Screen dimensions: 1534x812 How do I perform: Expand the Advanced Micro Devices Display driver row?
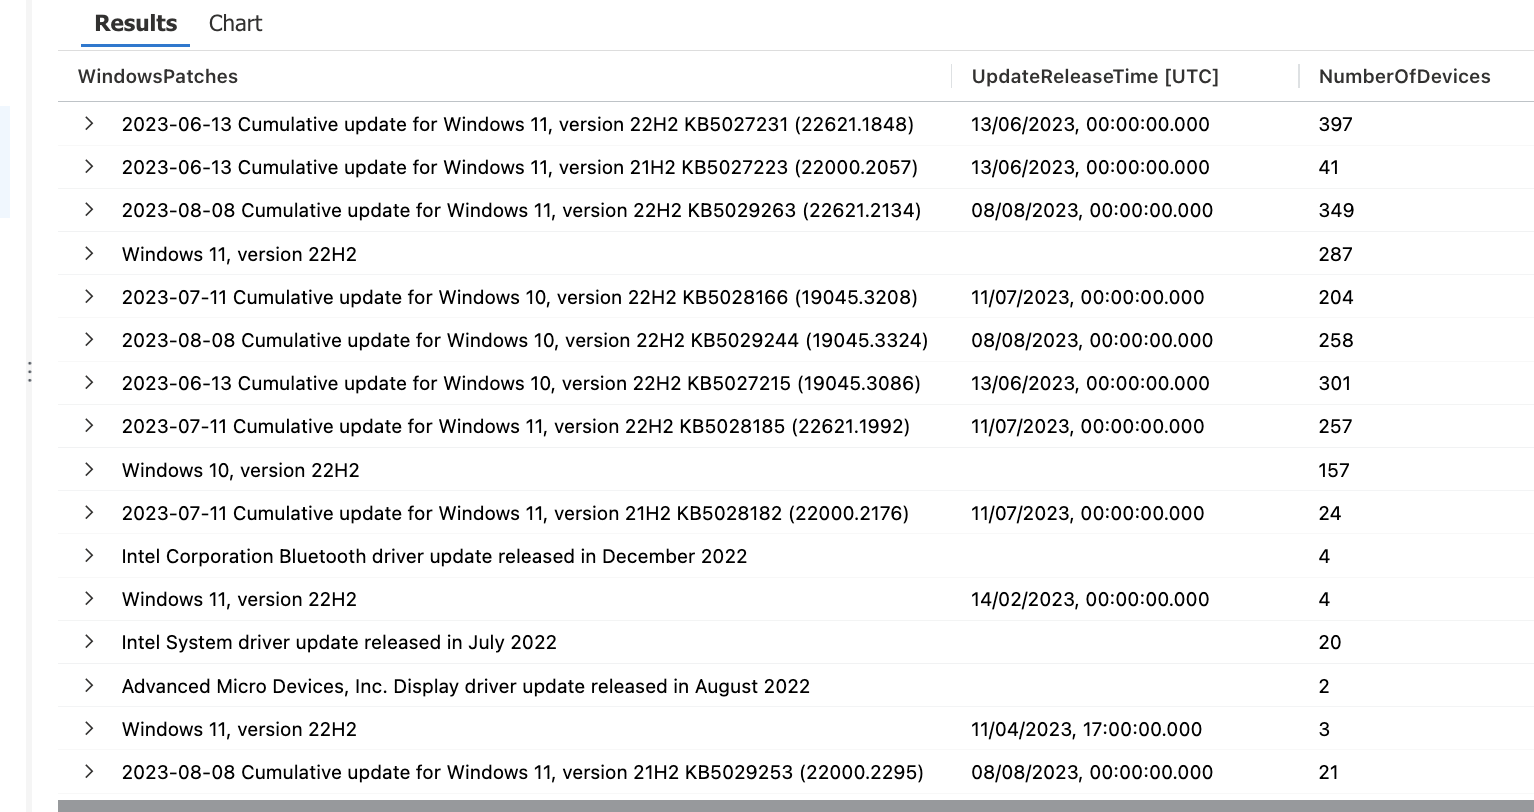coord(88,686)
